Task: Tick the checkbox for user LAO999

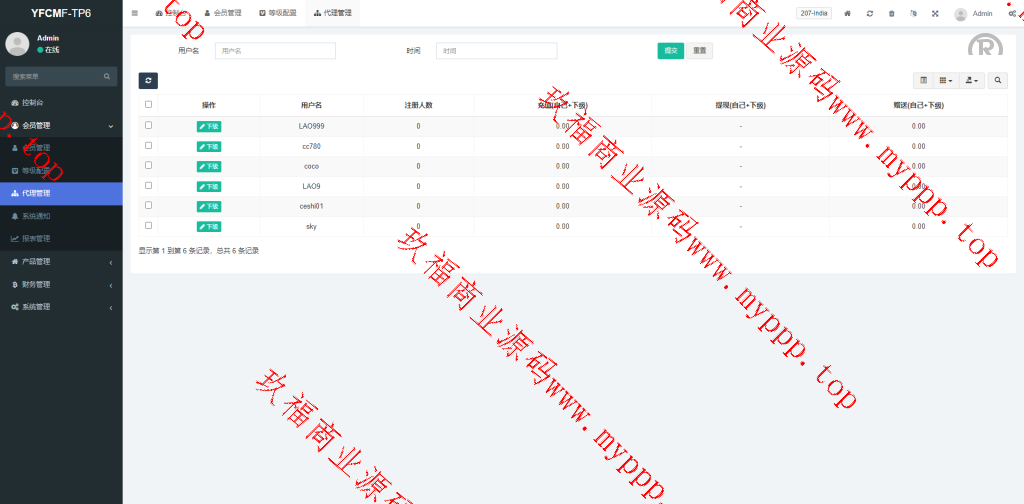Action: click(x=149, y=126)
